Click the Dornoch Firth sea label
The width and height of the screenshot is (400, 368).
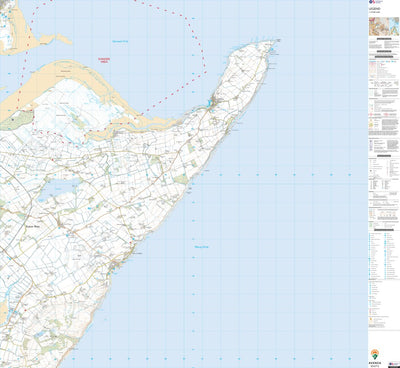120,41
